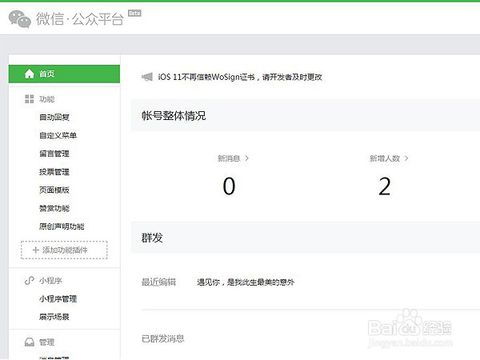The width and height of the screenshot is (480, 360).
Task: Click the home house icon
Action: click(29, 74)
